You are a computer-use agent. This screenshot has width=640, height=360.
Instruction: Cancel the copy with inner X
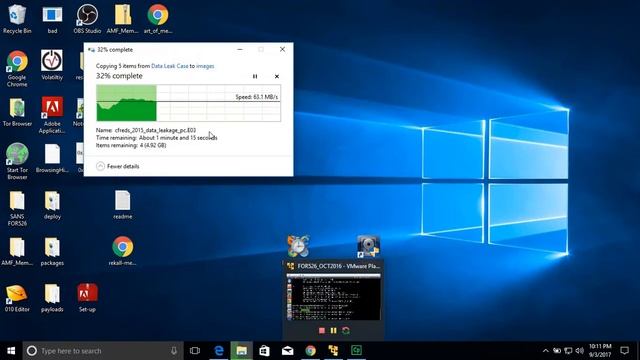(277, 76)
